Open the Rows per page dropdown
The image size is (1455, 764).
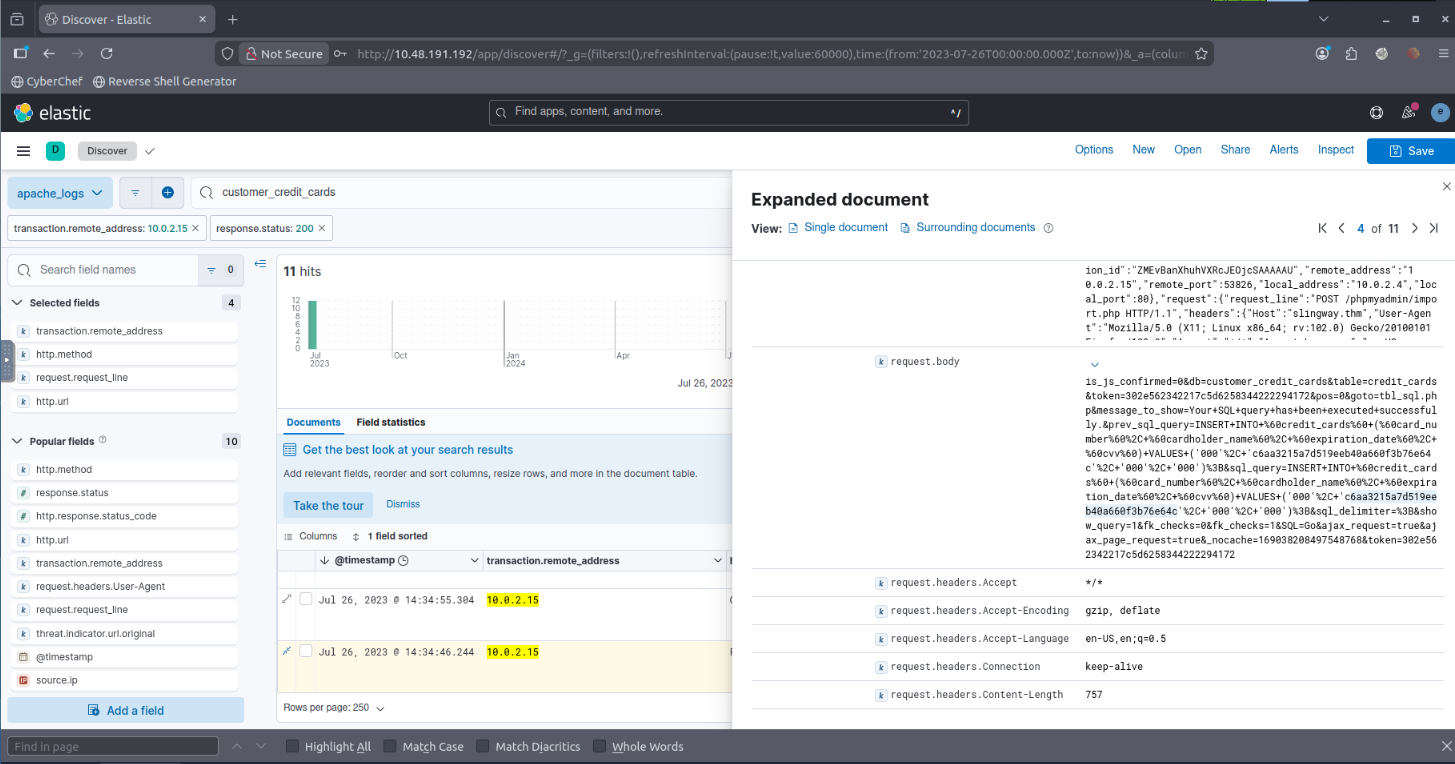pos(334,708)
